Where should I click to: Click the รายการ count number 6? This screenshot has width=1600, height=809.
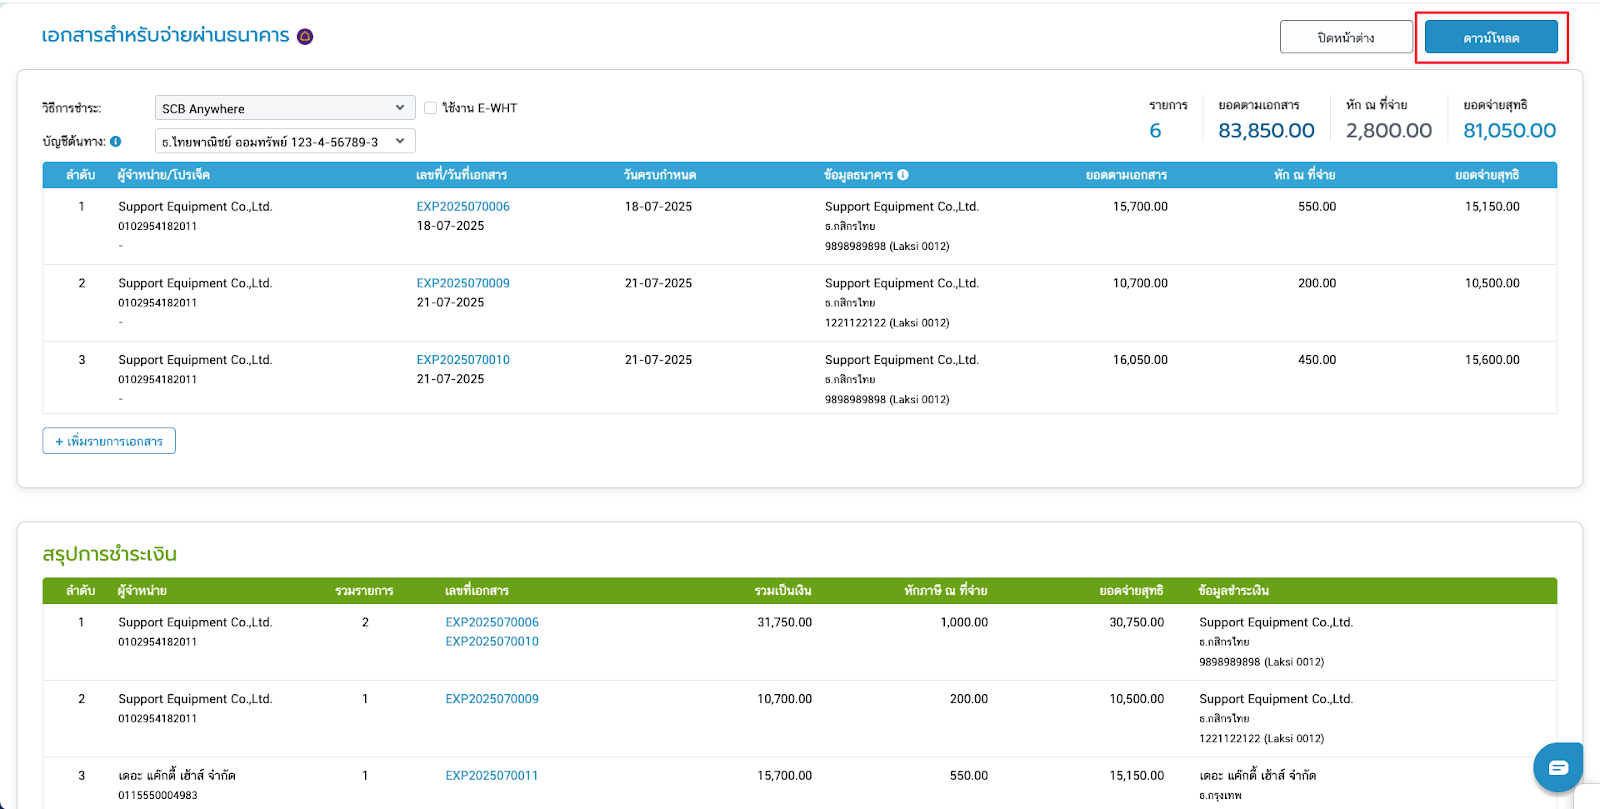[1155, 131]
